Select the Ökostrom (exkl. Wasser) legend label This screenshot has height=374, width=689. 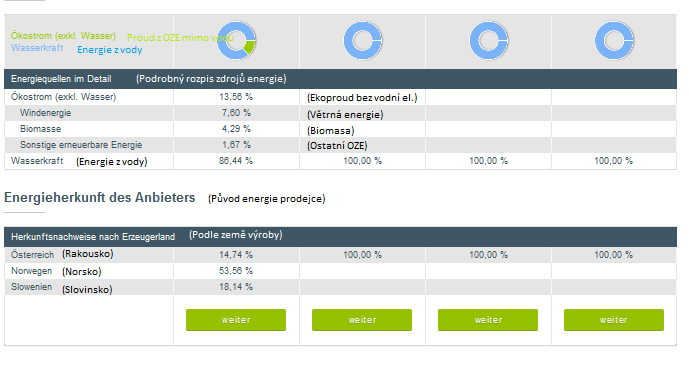[x=63, y=36]
